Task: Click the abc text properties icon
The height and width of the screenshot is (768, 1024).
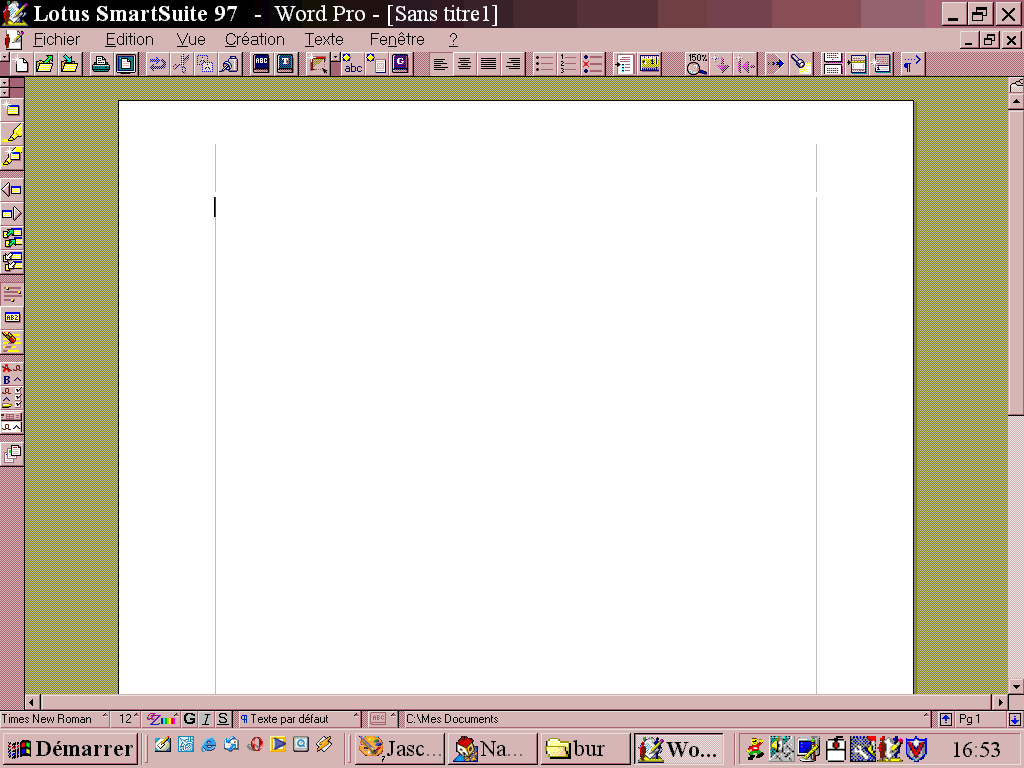Action: (353, 64)
